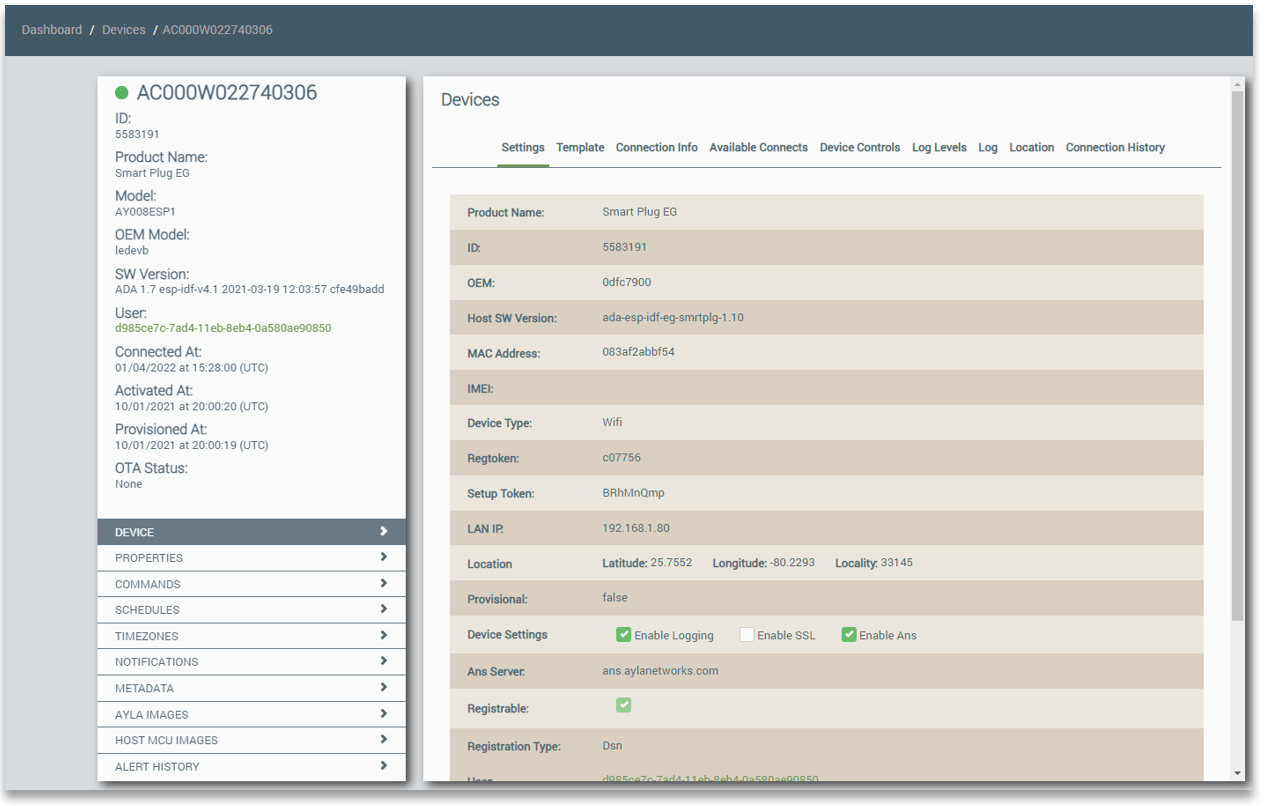Switch to Available Connects tab
The height and width of the screenshot is (806, 1267).
point(758,147)
